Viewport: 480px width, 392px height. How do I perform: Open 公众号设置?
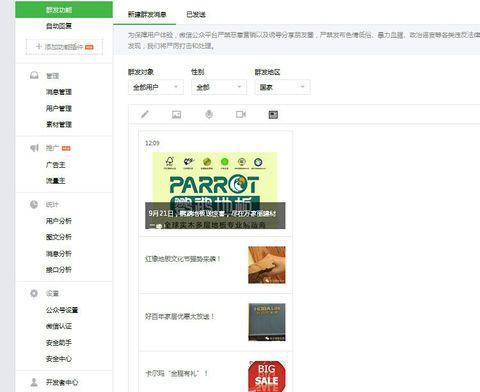[62, 310]
